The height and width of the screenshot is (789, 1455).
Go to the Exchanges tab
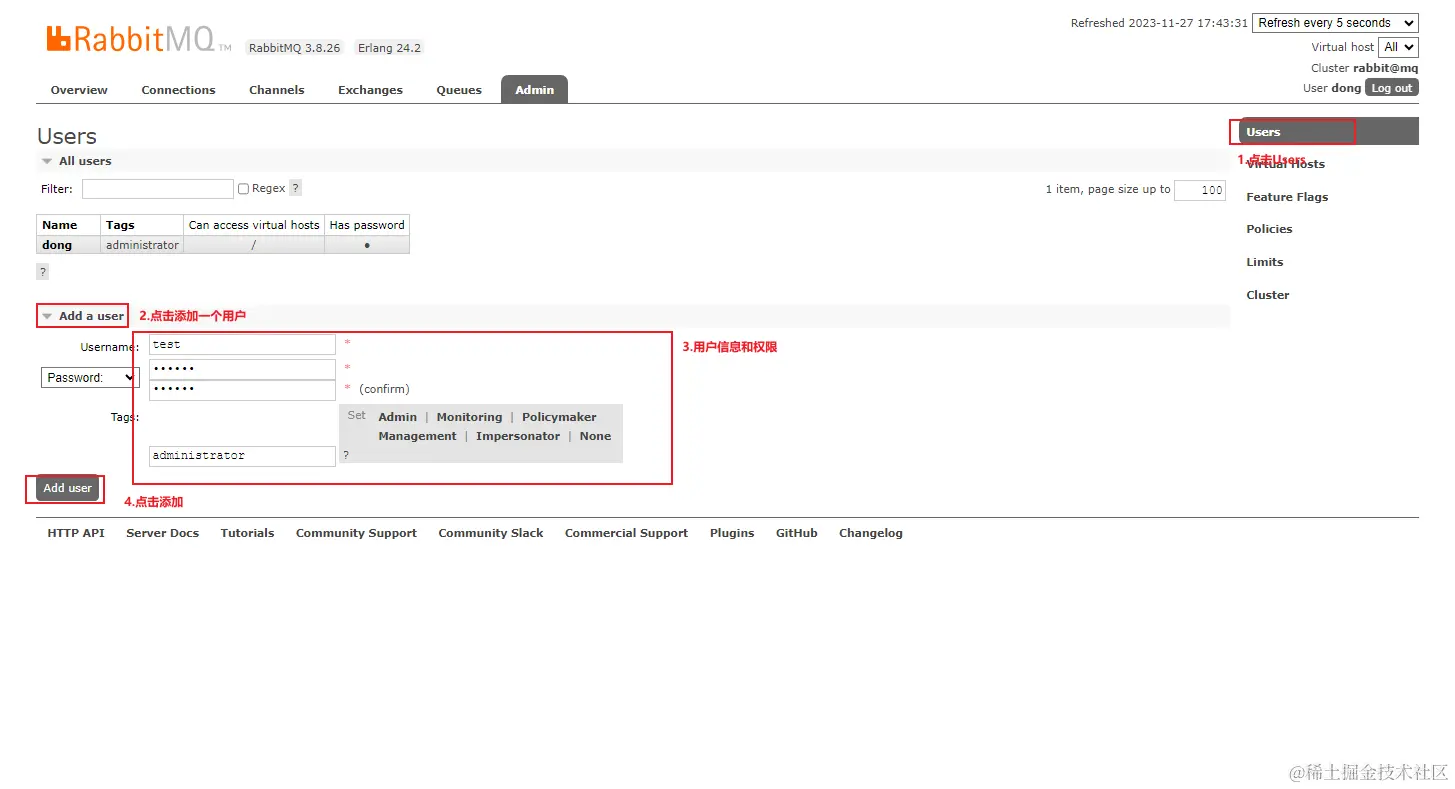pyautogui.click(x=370, y=90)
